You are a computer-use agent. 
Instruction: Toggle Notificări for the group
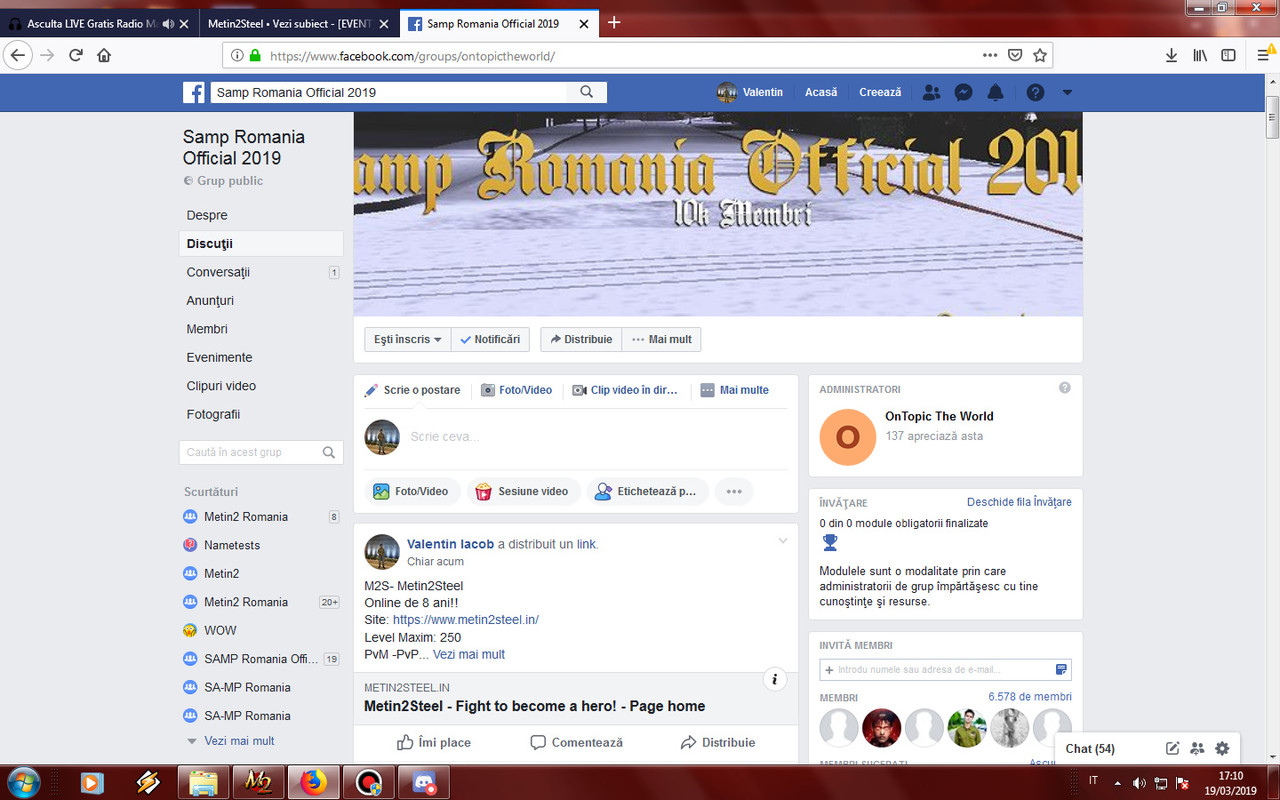[490, 339]
